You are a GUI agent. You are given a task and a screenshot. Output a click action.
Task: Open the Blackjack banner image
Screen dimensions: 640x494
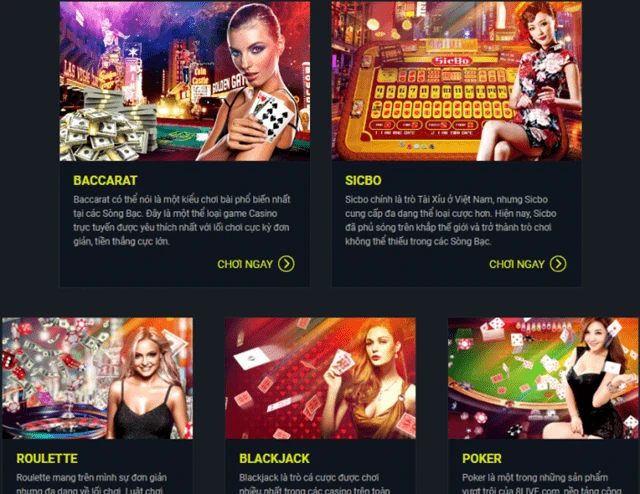tap(320, 378)
